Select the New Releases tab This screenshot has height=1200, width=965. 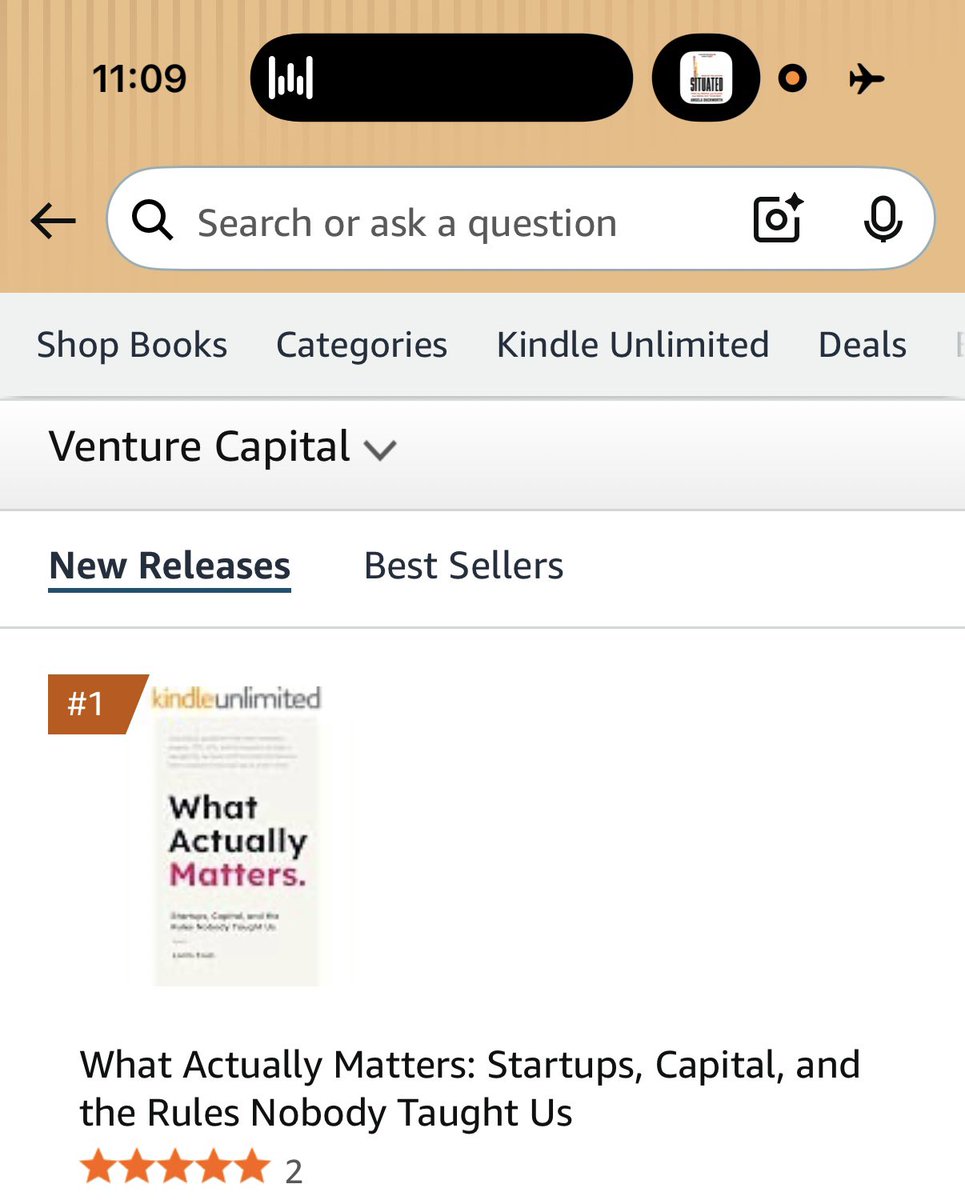pyautogui.click(x=170, y=566)
